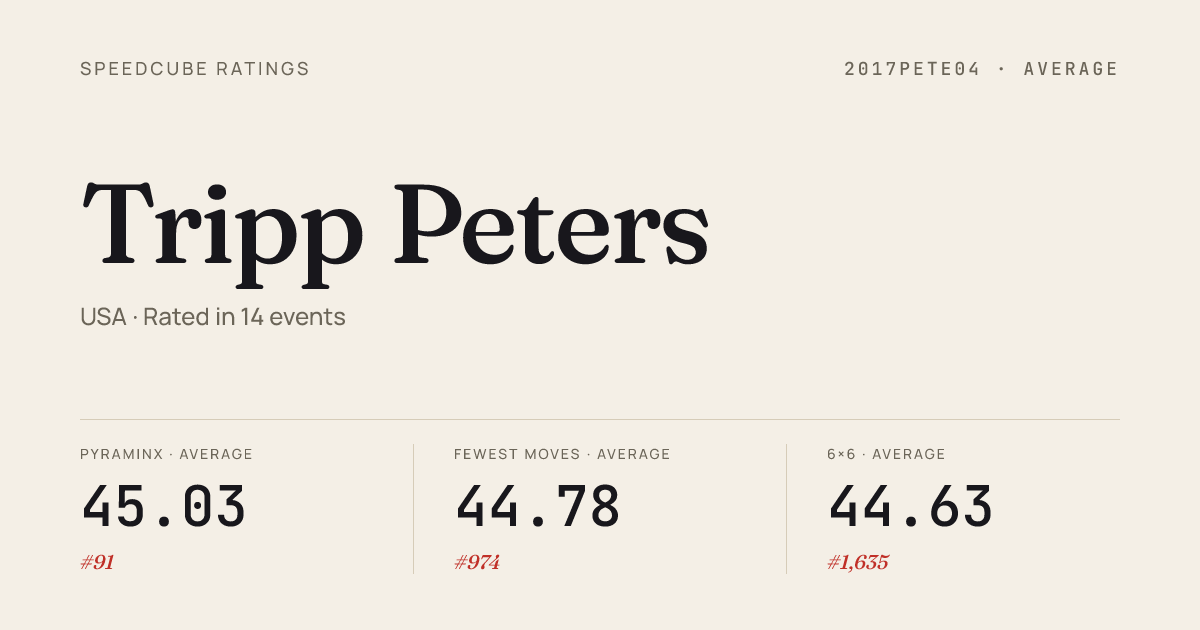This screenshot has width=1200, height=630.
Task: Click the dot separator between USA and Rated
Action: pos(134,318)
